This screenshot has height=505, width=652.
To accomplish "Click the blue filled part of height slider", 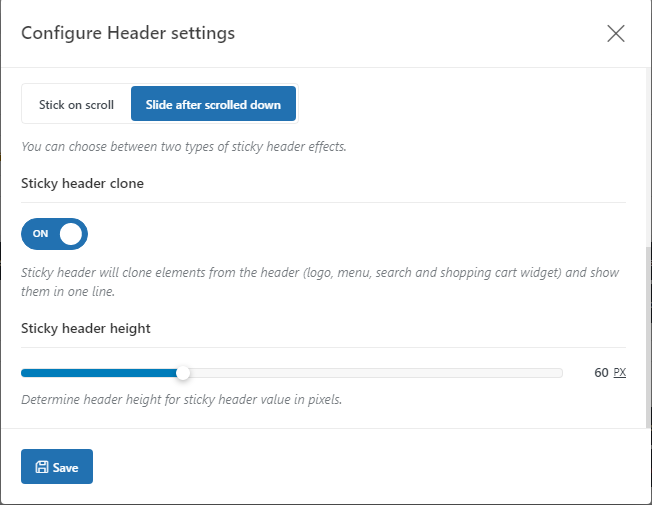I will click(x=99, y=373).
